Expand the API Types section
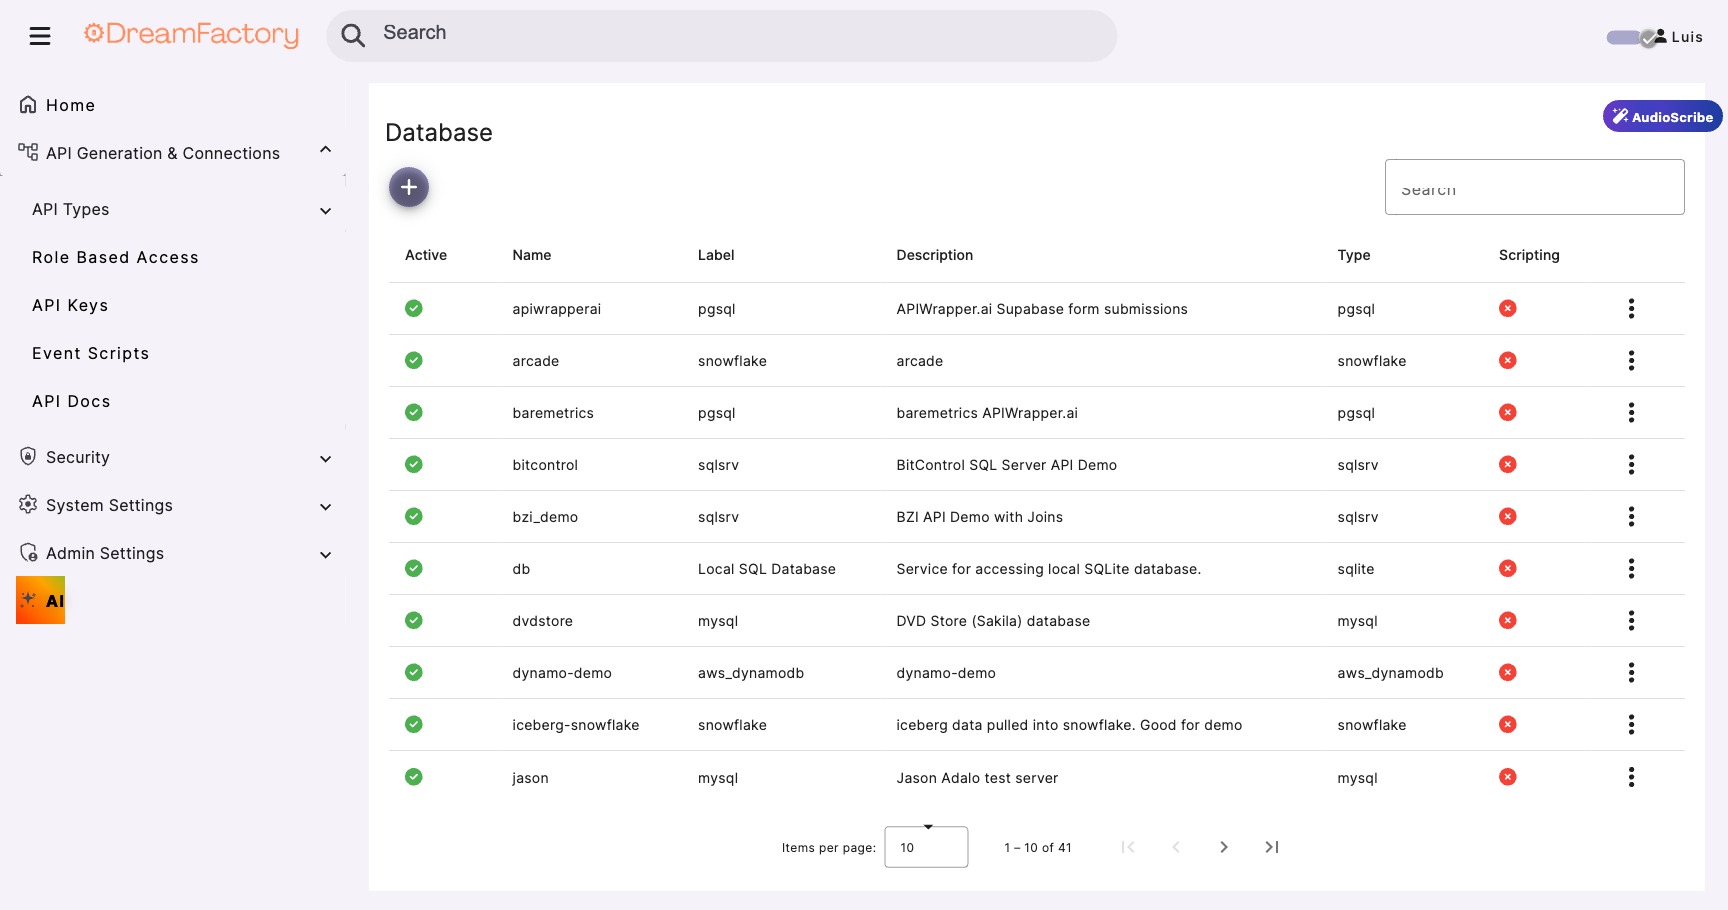Image resolution: width=1728 pixels, height=910 pixels. (x=325, y=211)
